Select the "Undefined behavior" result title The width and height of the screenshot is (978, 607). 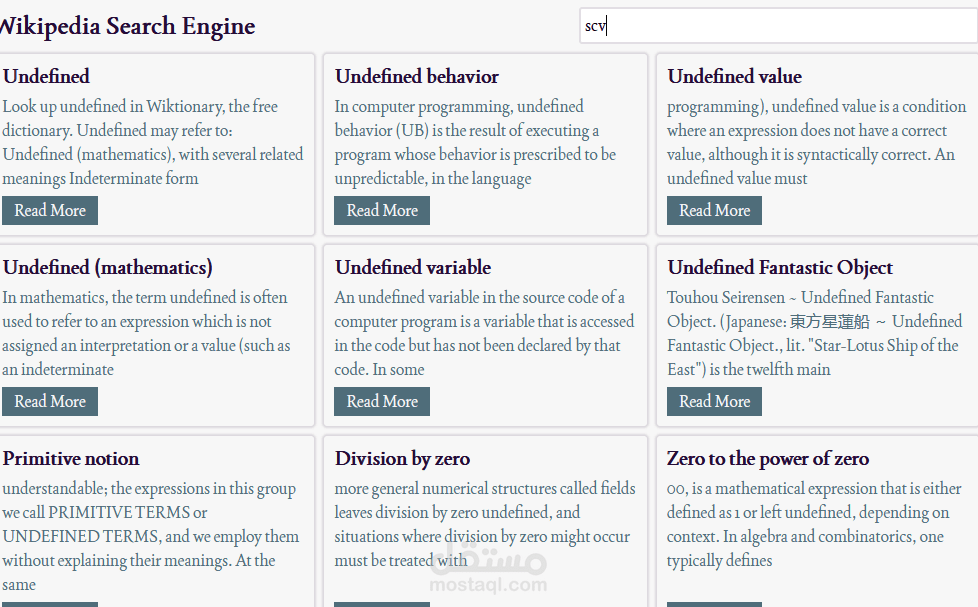417,76
